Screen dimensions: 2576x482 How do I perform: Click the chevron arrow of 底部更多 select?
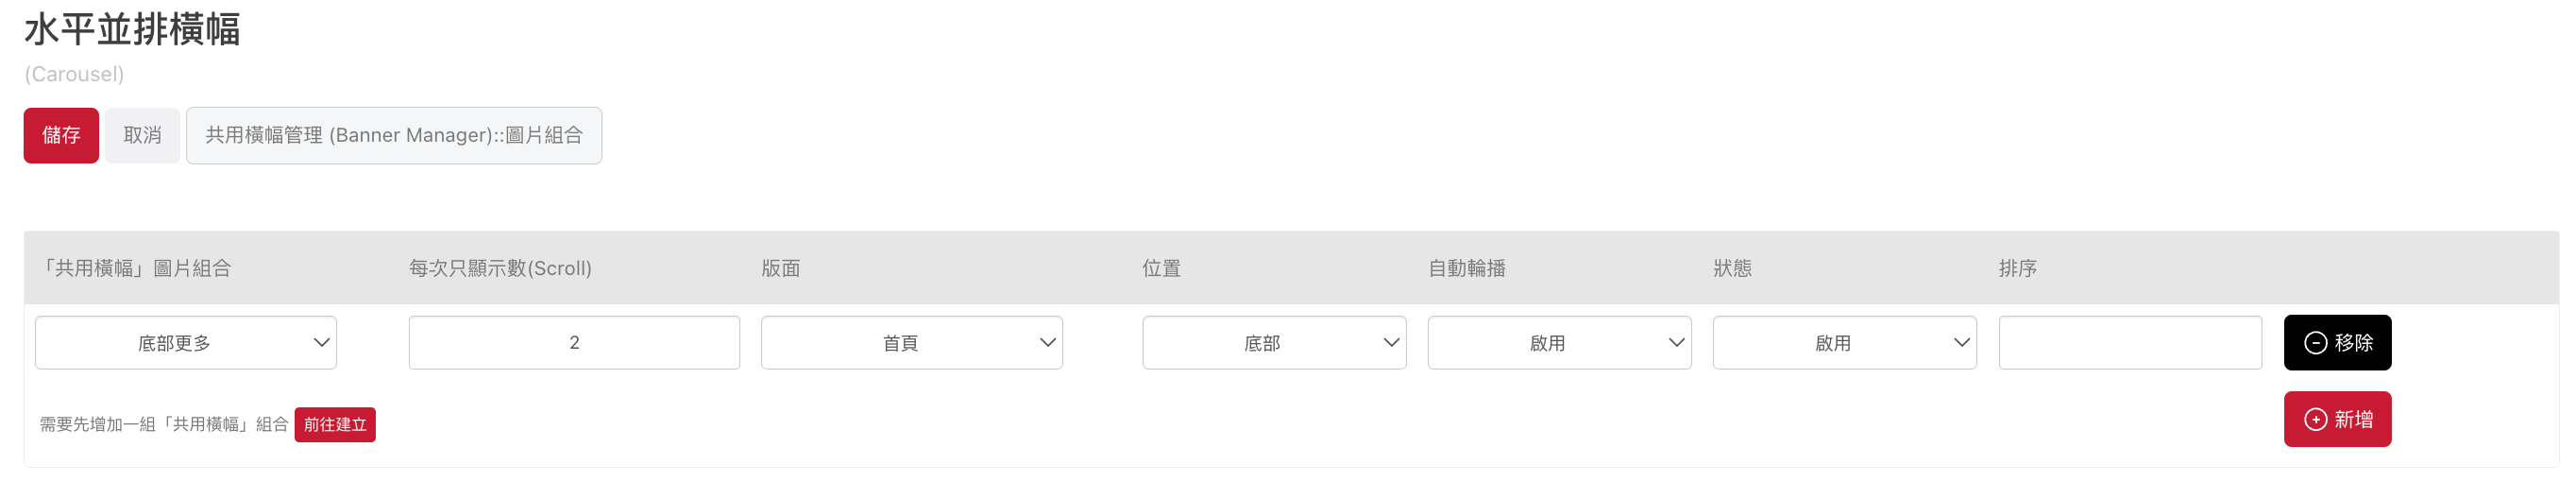click(321, 343)
